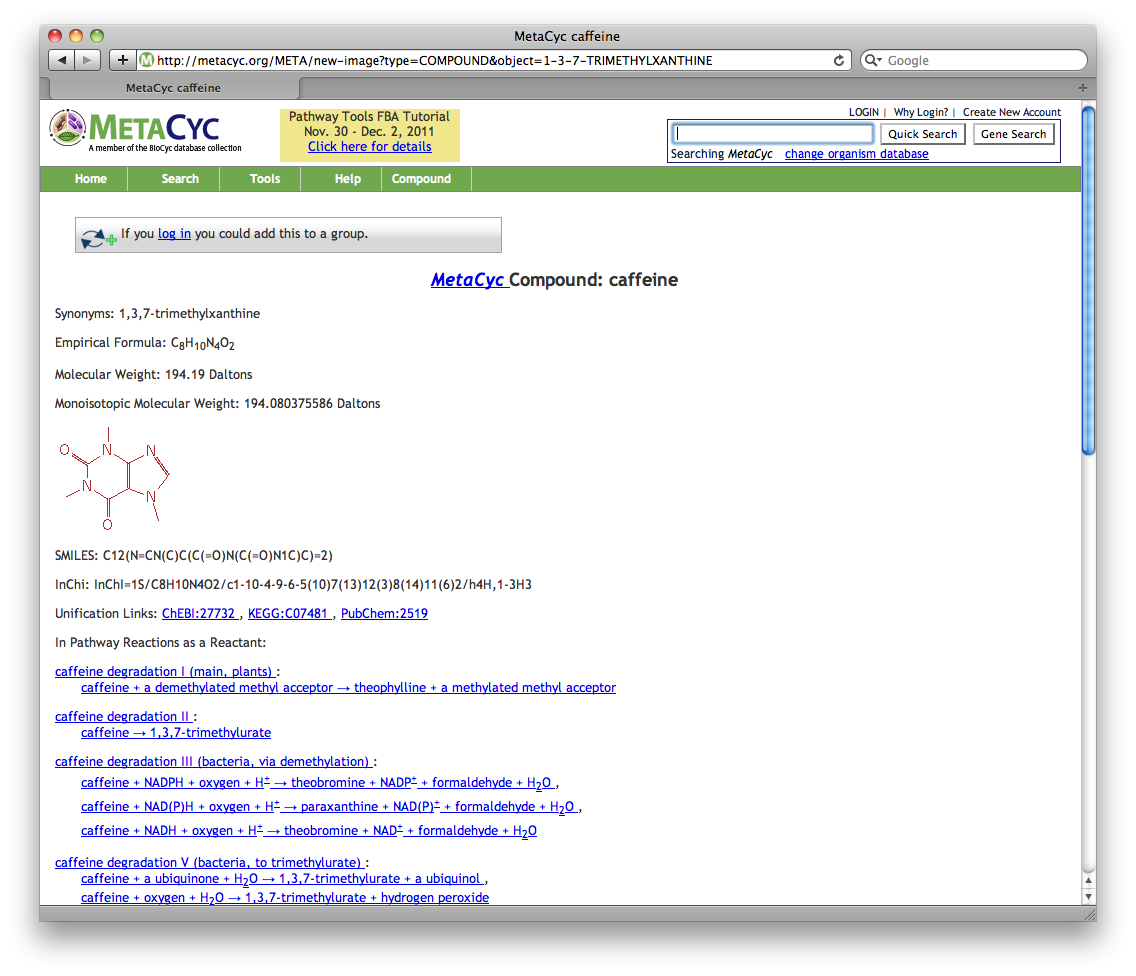Go forward using the browser forward arrow
The width and height of the screenshot is (1136, 976).
[88, 60]
